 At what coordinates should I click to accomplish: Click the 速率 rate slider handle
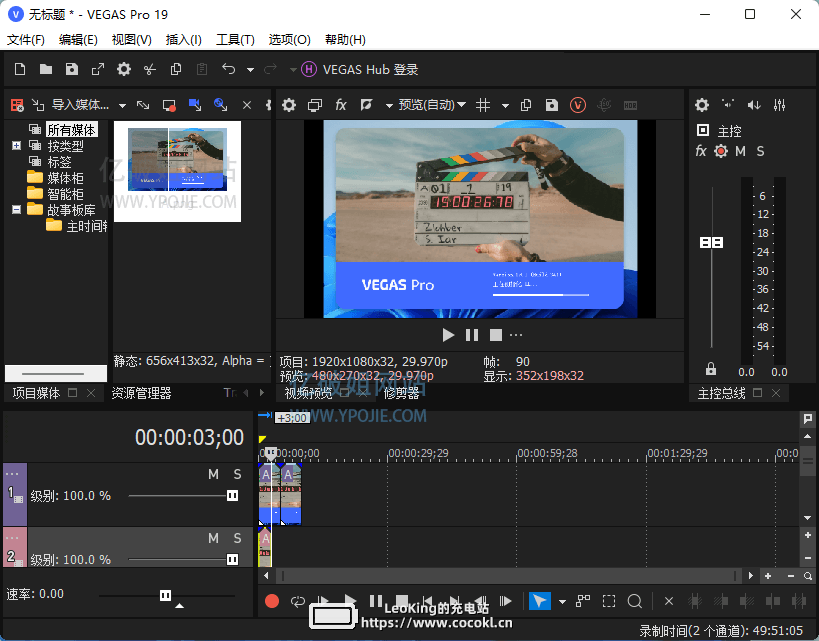coord(165,596)
